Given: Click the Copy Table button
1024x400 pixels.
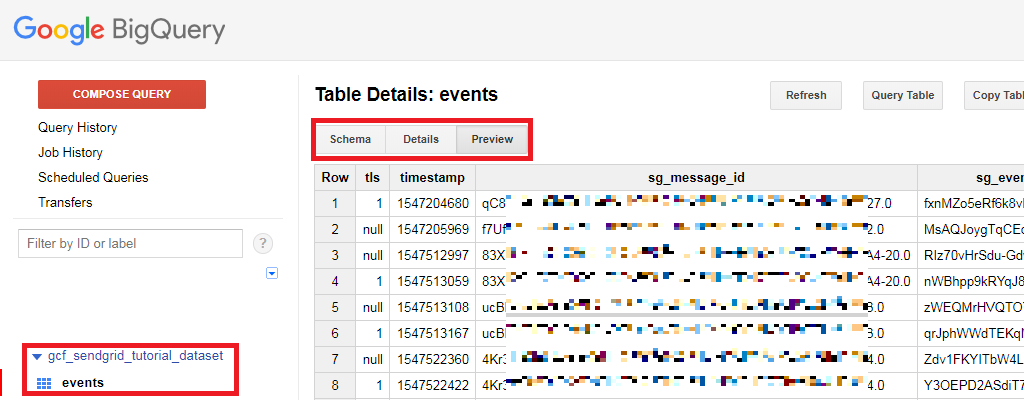Looking at the screenshot, I should (x=994, y=95).
